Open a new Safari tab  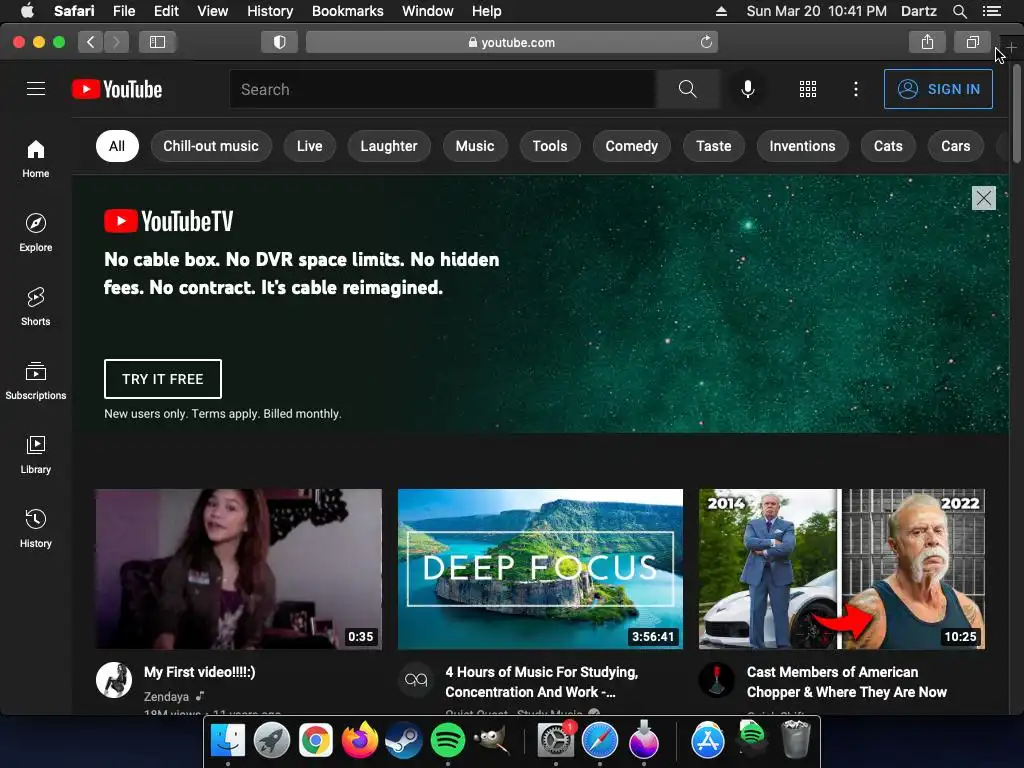1011,48
